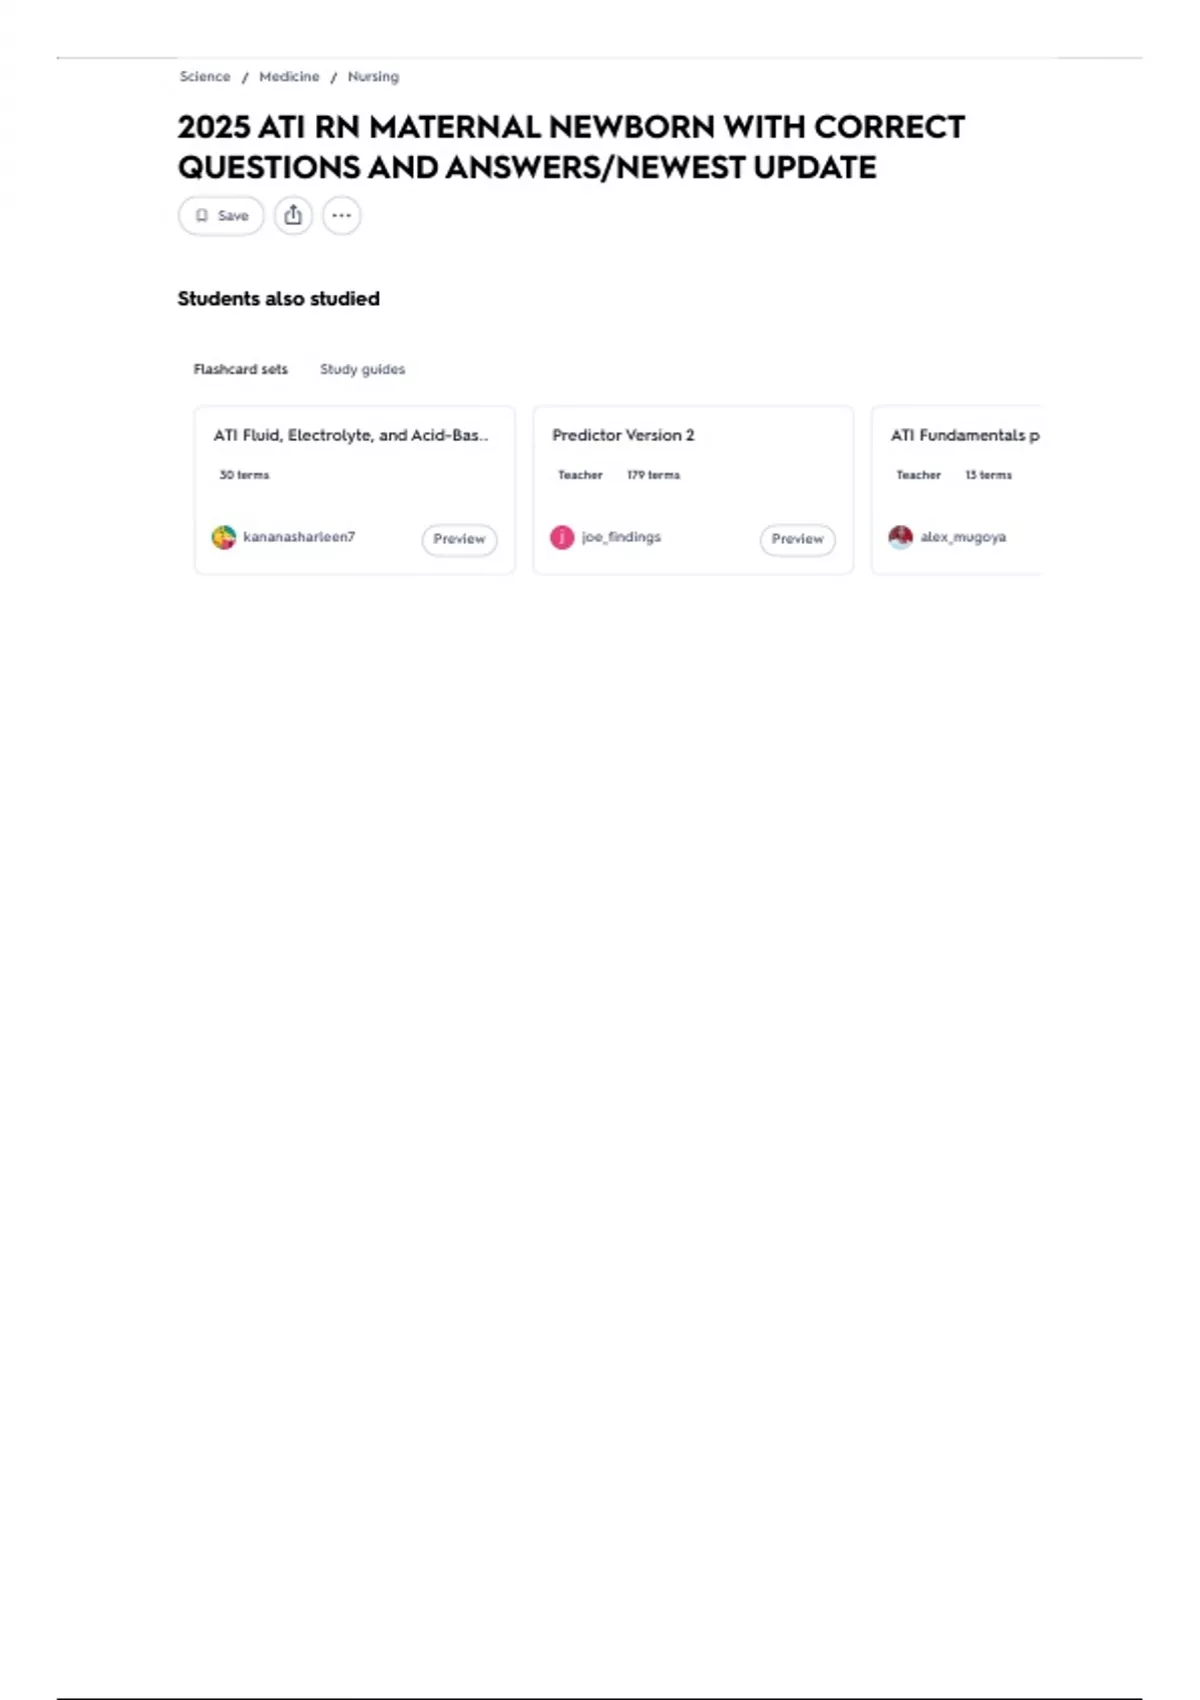Open the Medicine breadcrumb link
This screenshot has width=1200, height=1700.
click(289, 77)
